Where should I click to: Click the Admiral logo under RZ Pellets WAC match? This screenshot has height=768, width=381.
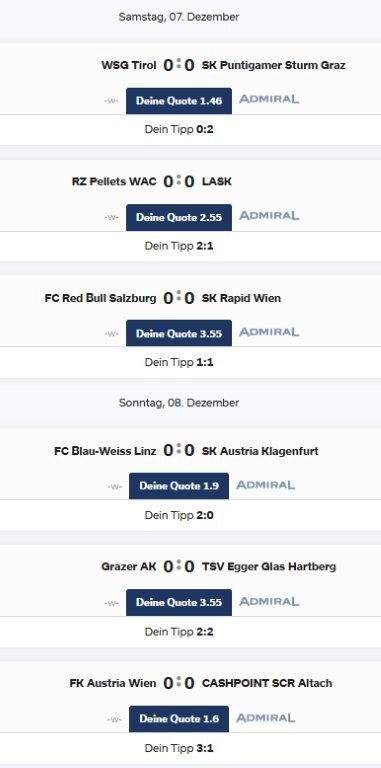point(269,216)
